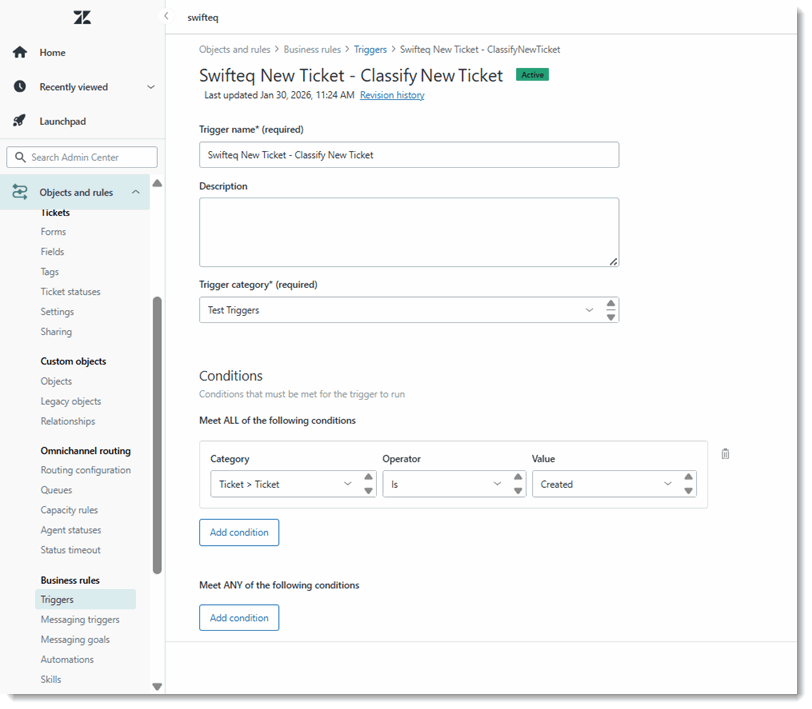Open Queues in the sidebar
This screenshot has width=812, height=709.
pos(56,490)
